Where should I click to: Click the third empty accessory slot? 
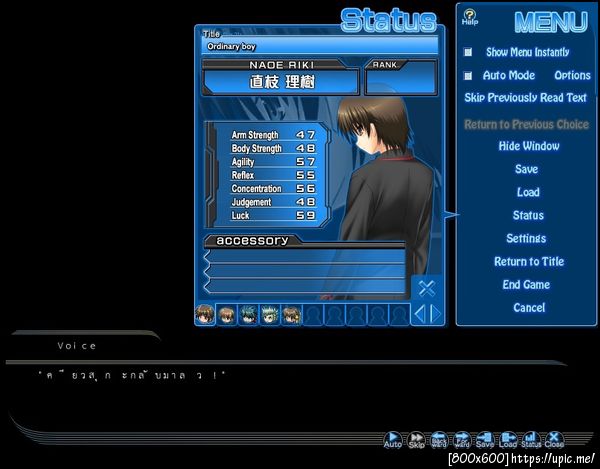[305, 286]
